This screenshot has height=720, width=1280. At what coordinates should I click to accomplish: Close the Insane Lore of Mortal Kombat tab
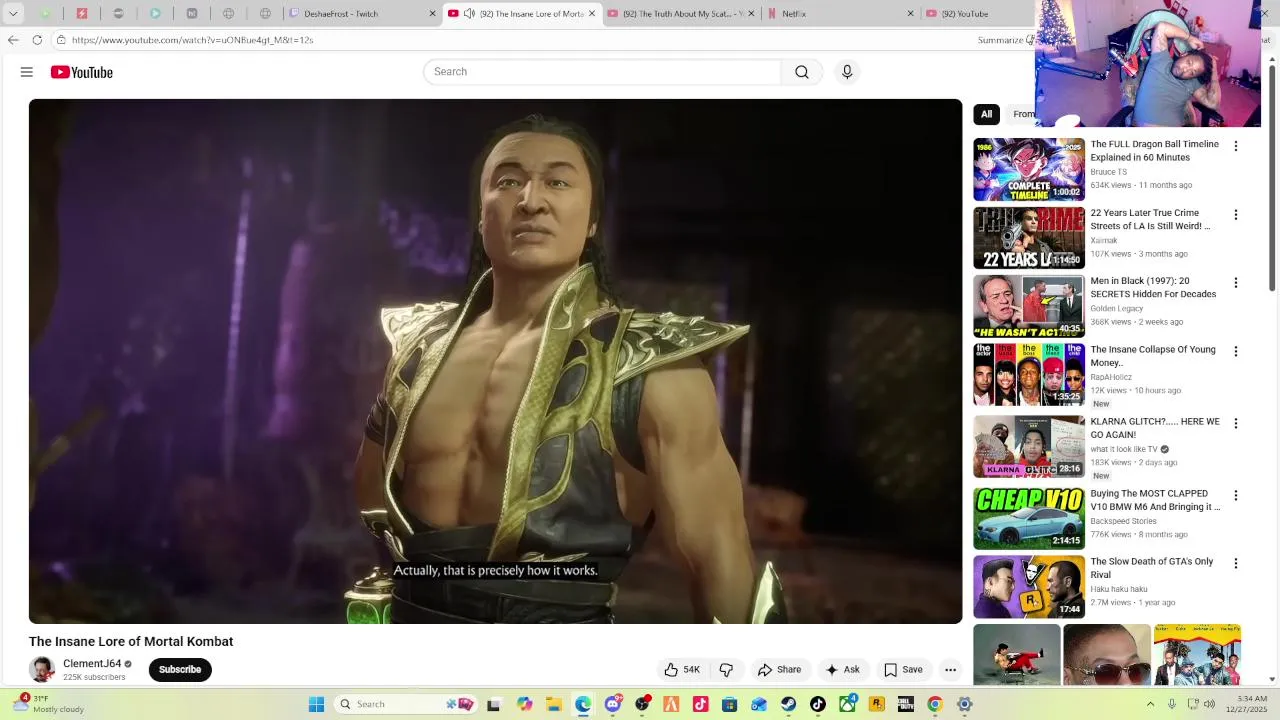coord(592,14)
